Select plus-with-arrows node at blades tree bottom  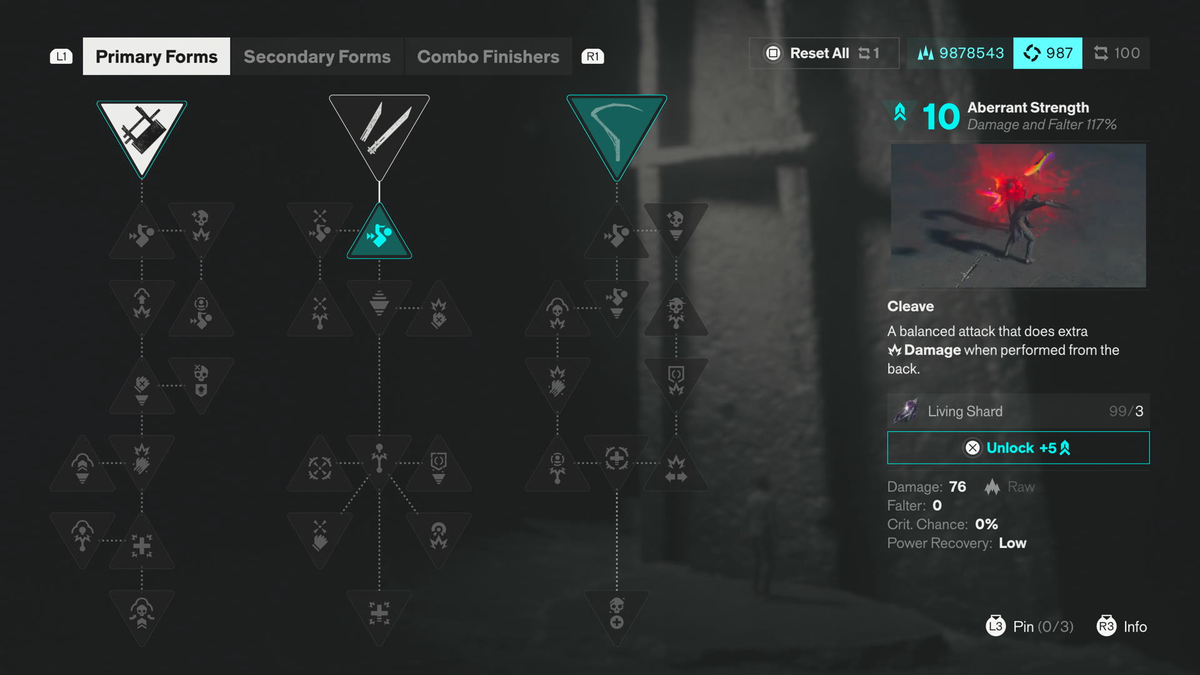click(379, 613)
